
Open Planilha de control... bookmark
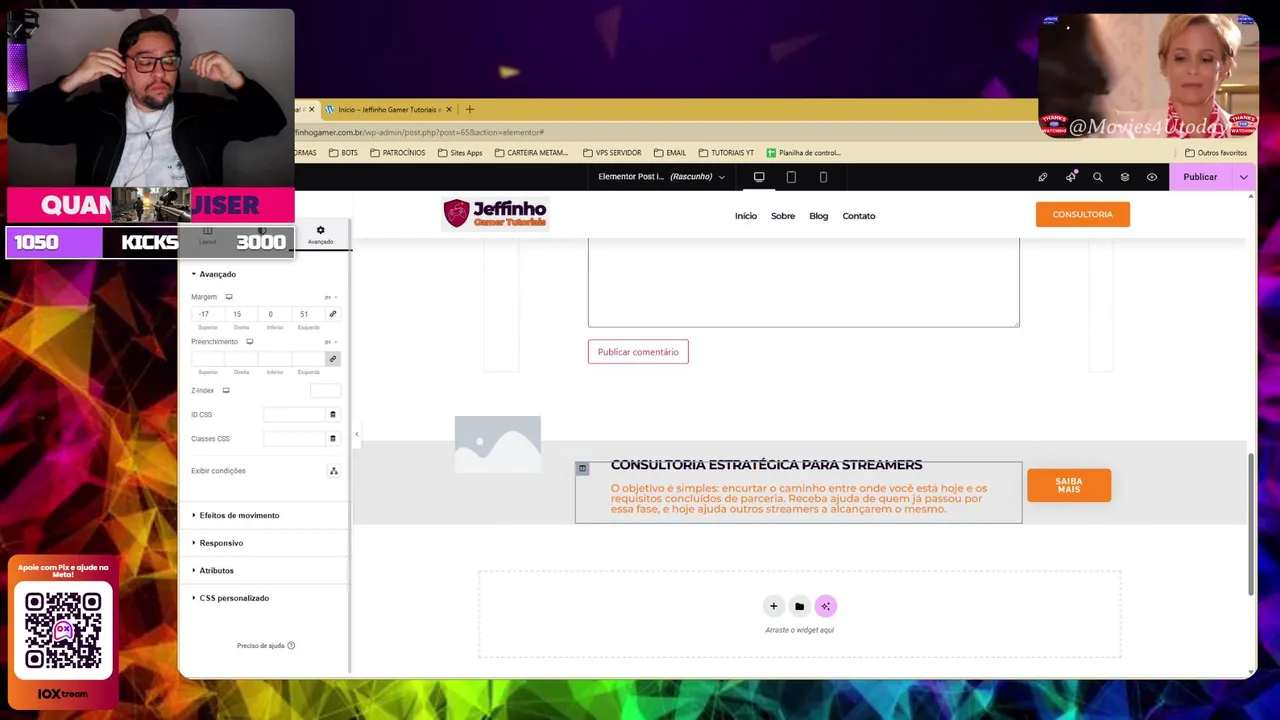pyautogui.click(x=803, y=153)
